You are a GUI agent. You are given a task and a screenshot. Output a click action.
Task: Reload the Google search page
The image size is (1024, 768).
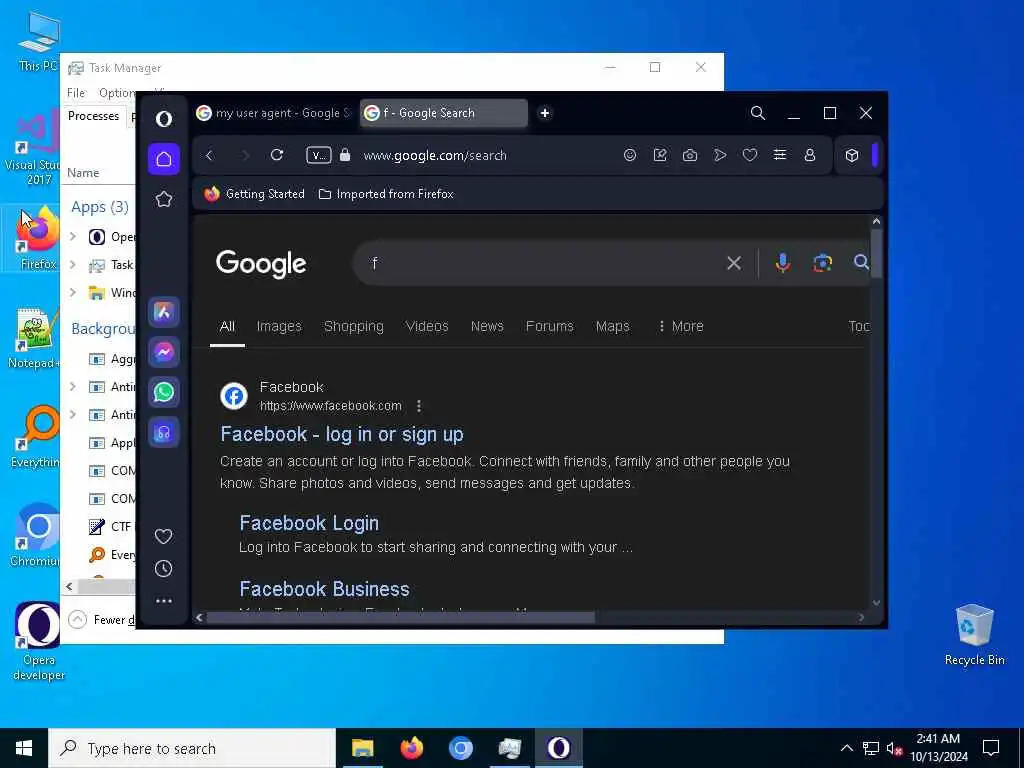[x=277, y=155]
